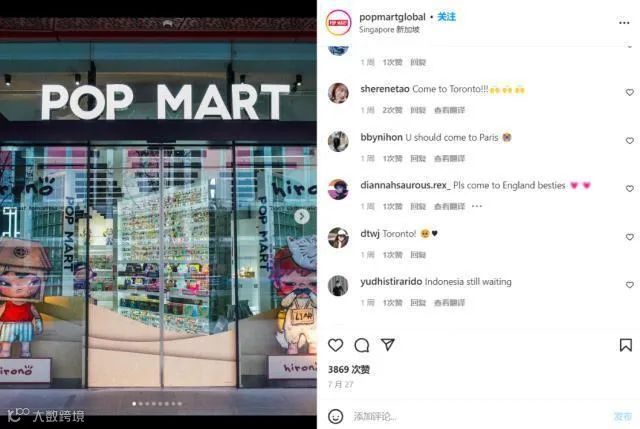Advance to next photo with arrow
Image resolution: width=640 pixels, height=429 pixels.
click(x=302, y=216)
